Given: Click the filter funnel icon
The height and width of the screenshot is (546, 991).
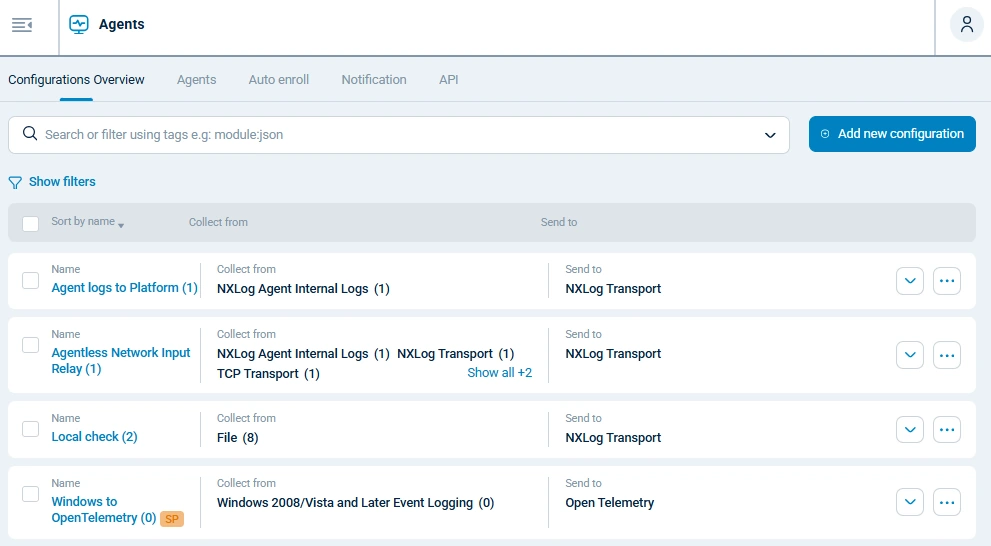Looking at the screenshot, I should click(x=15, y=182).
